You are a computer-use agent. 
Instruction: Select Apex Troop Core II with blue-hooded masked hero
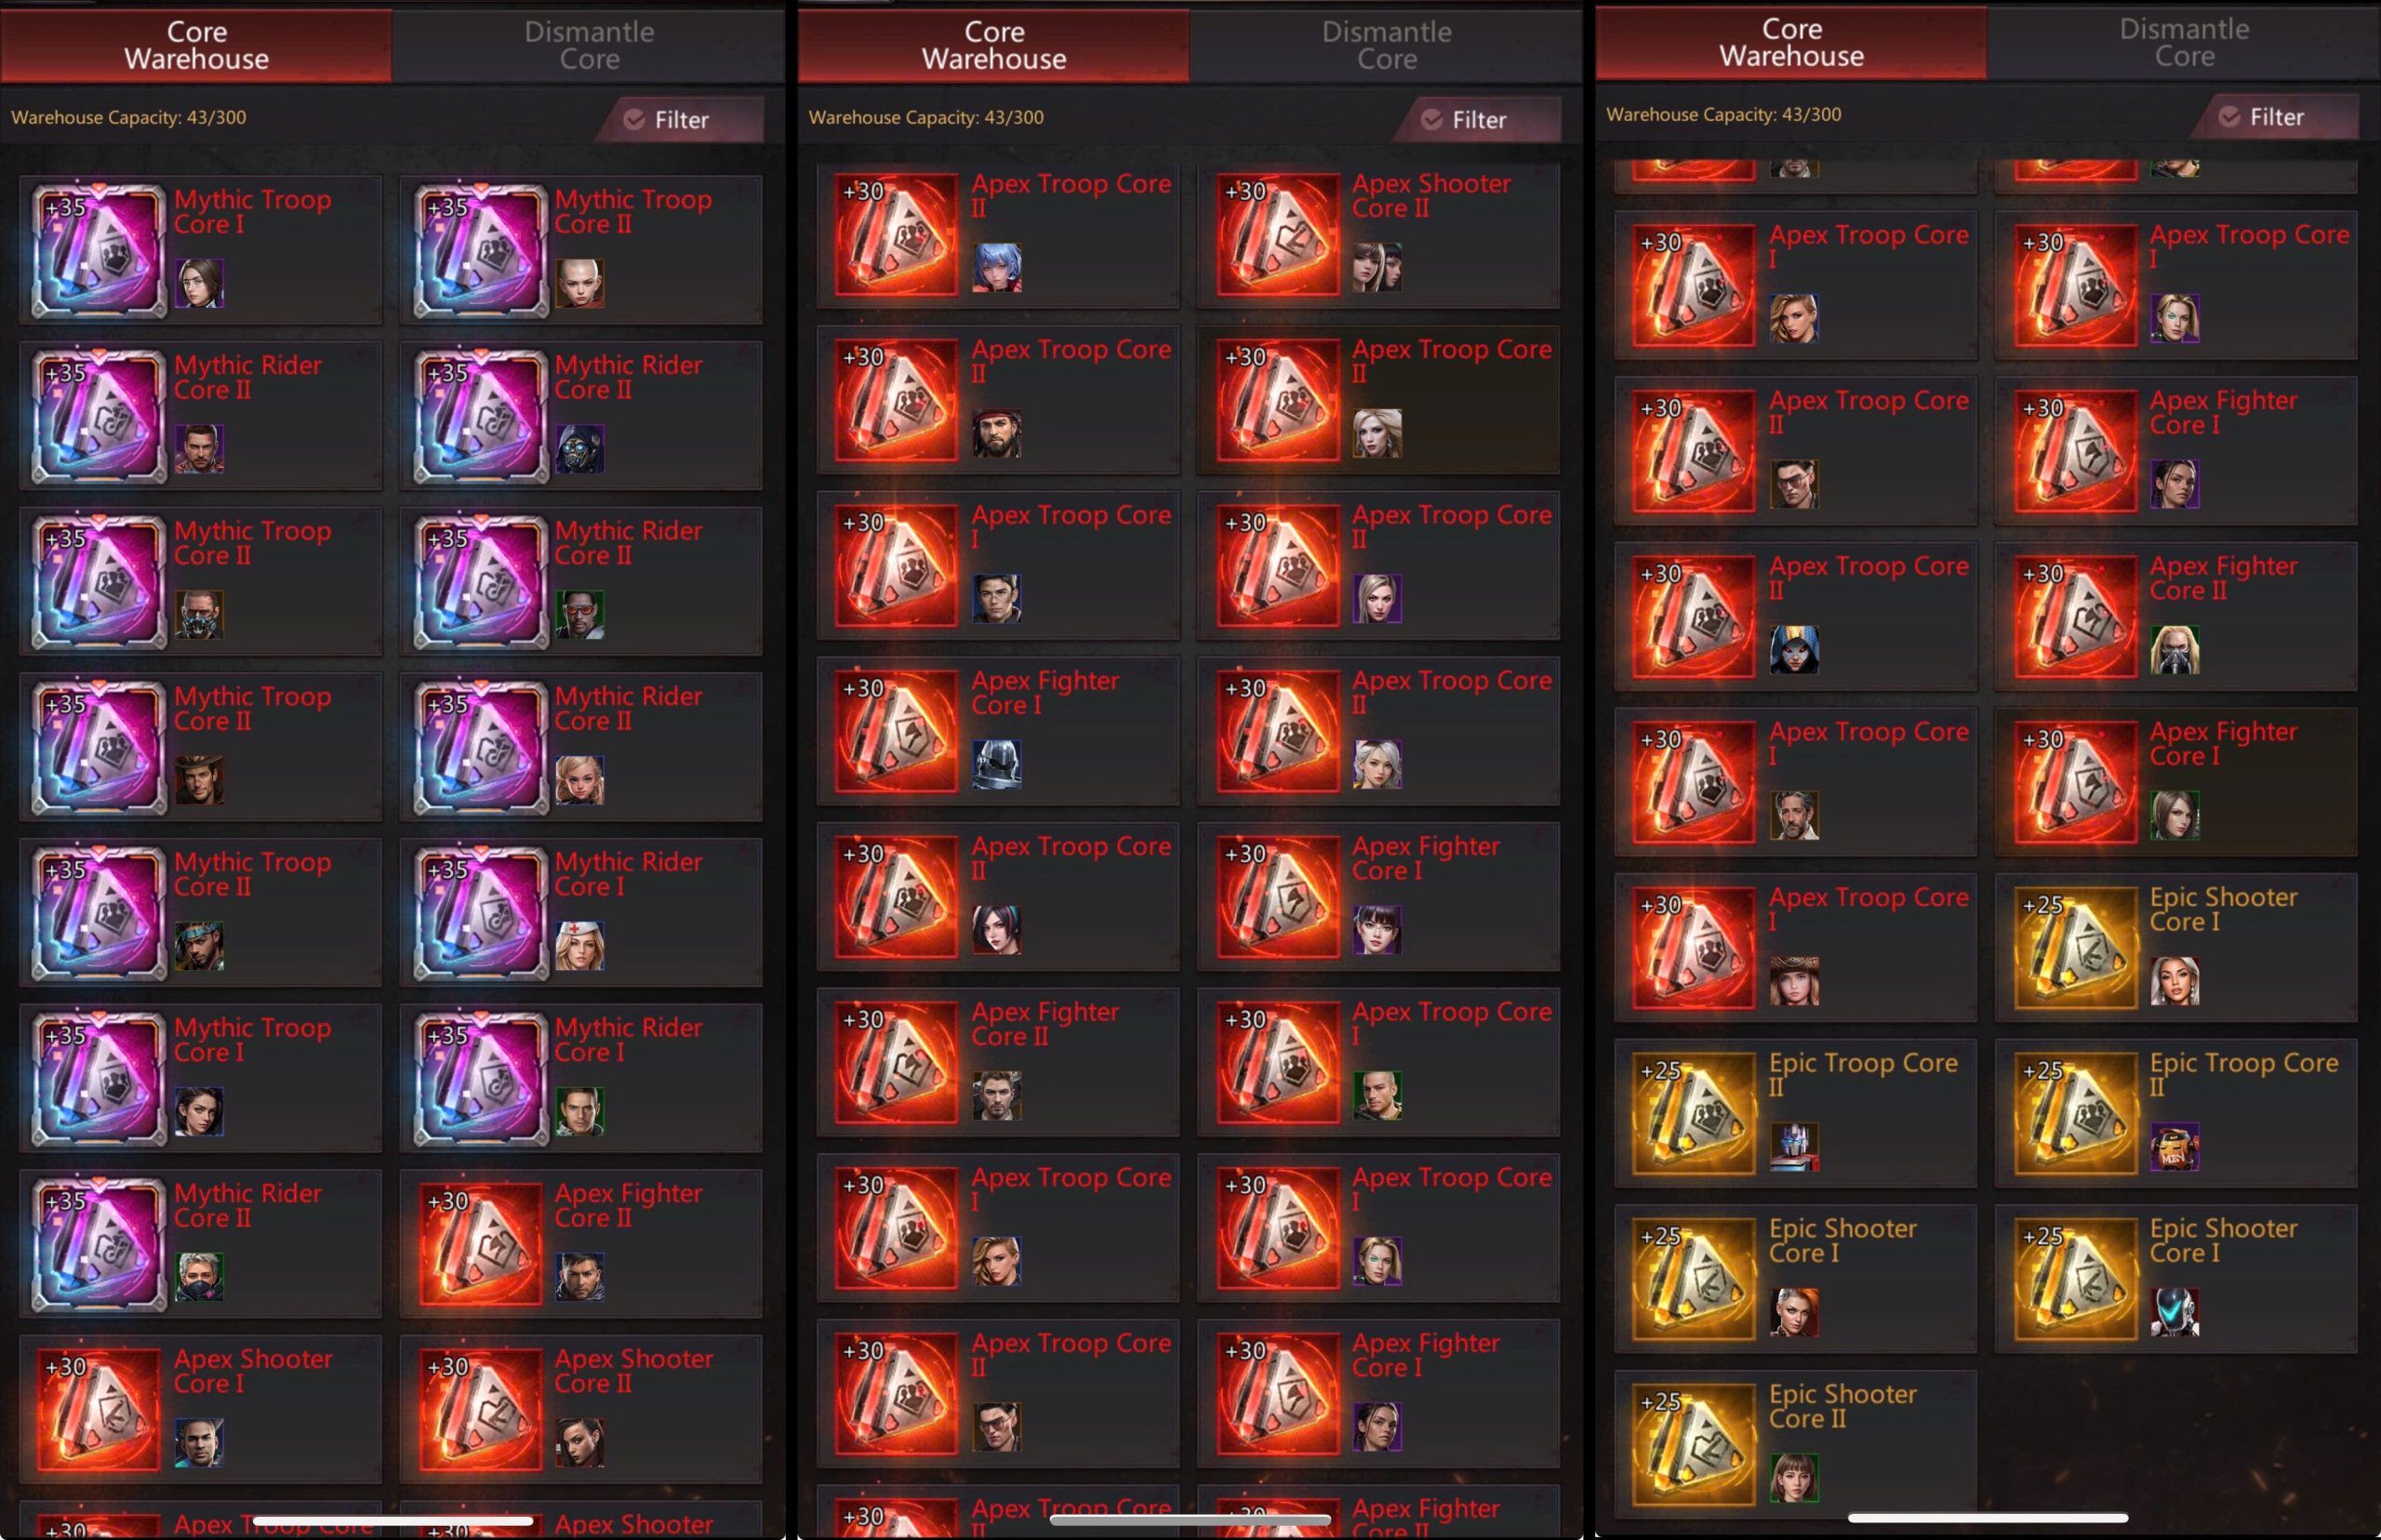point(1795,616)
